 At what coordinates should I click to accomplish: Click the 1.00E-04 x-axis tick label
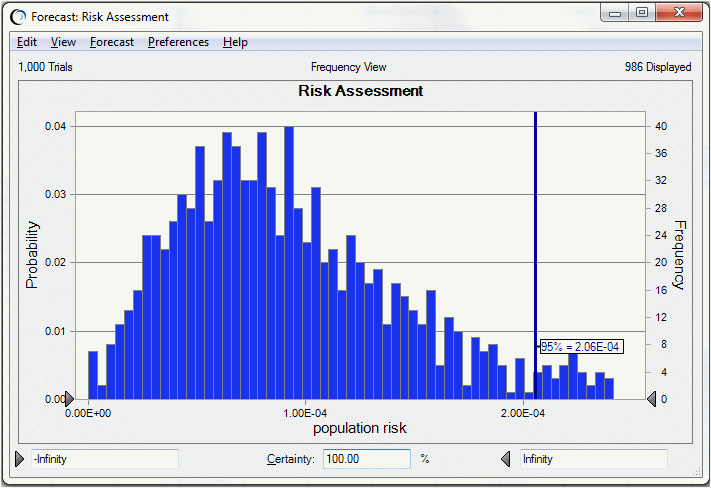(305, 414)
